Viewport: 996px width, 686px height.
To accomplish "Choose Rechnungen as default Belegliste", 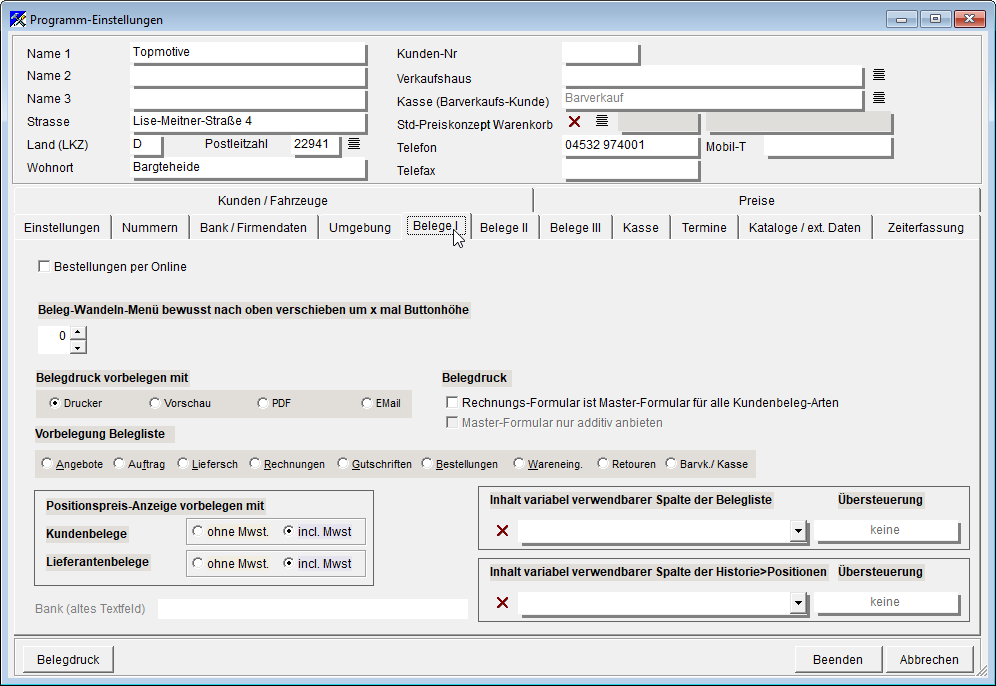I will [255, 463].
